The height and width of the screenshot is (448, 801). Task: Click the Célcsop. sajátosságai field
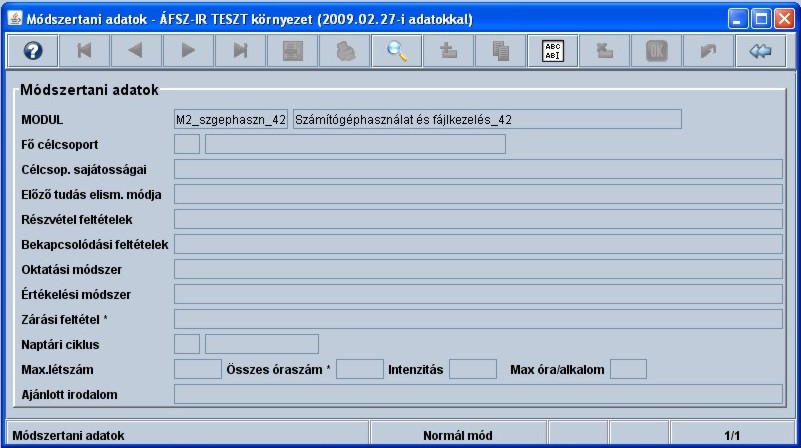pos(478,169)
